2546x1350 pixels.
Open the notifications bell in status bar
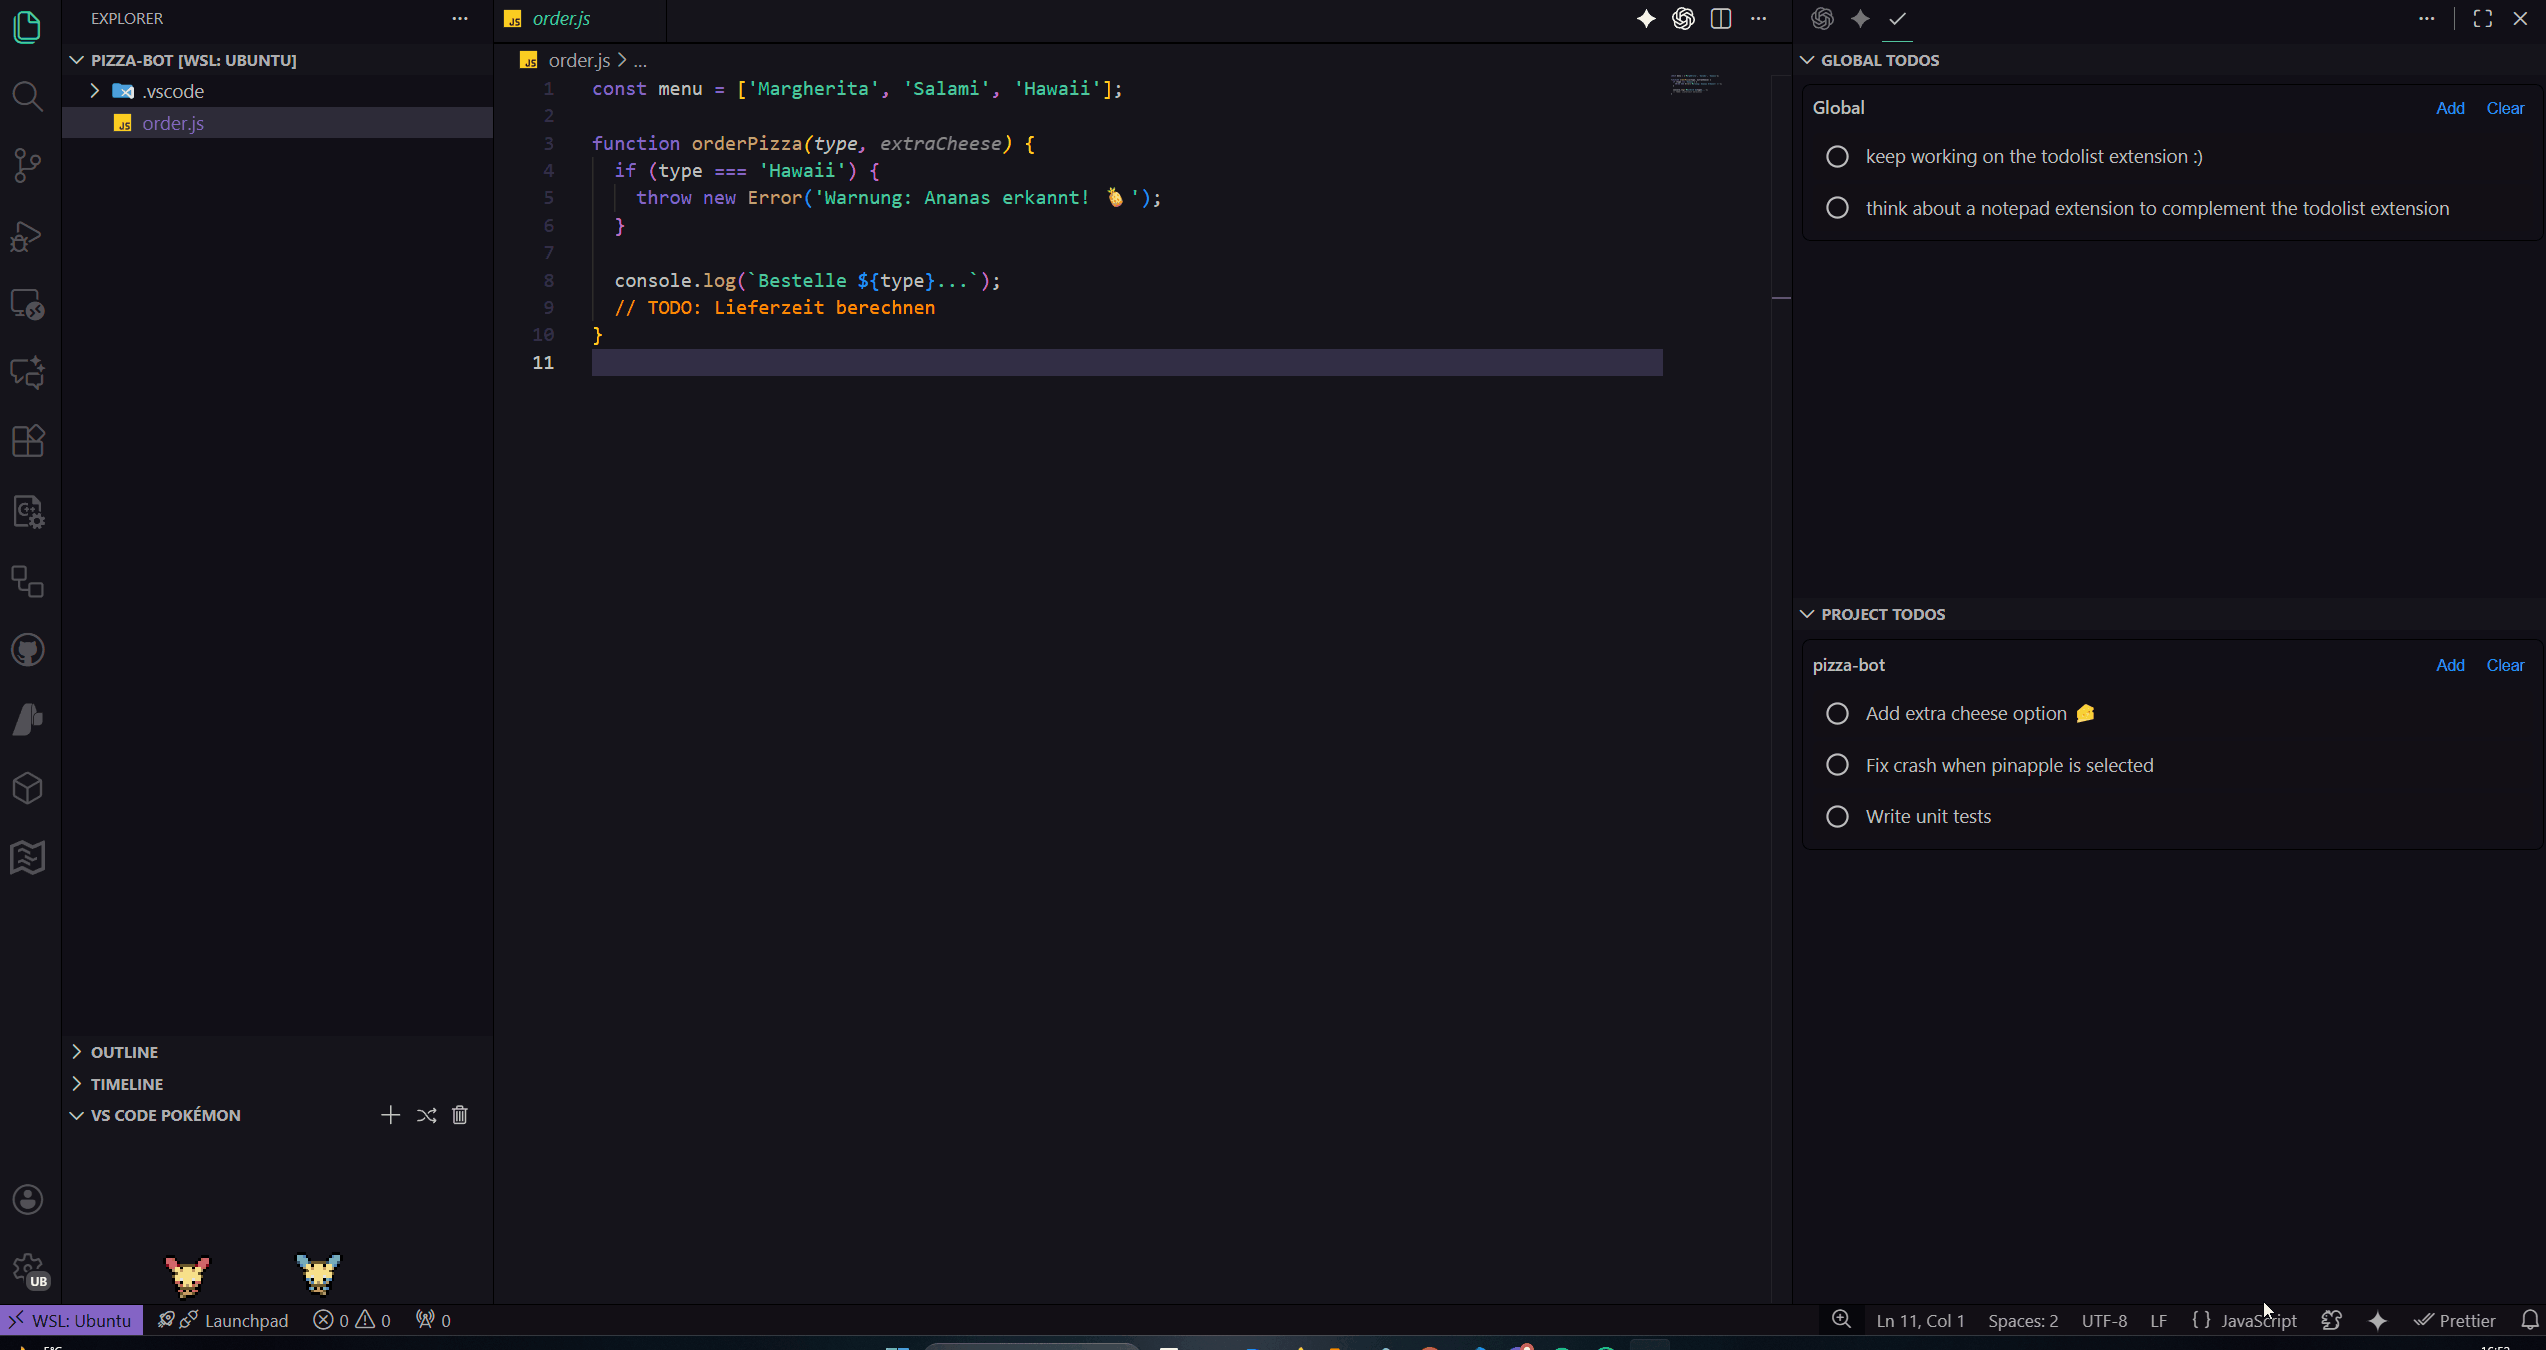point(2529,1320)
